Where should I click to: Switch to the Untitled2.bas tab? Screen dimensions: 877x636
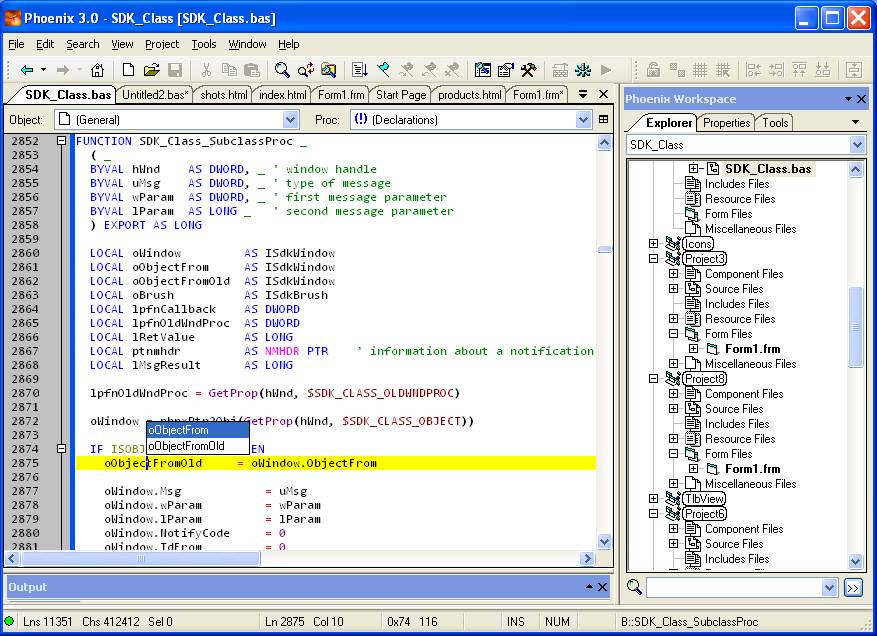[x=155, y=95]
